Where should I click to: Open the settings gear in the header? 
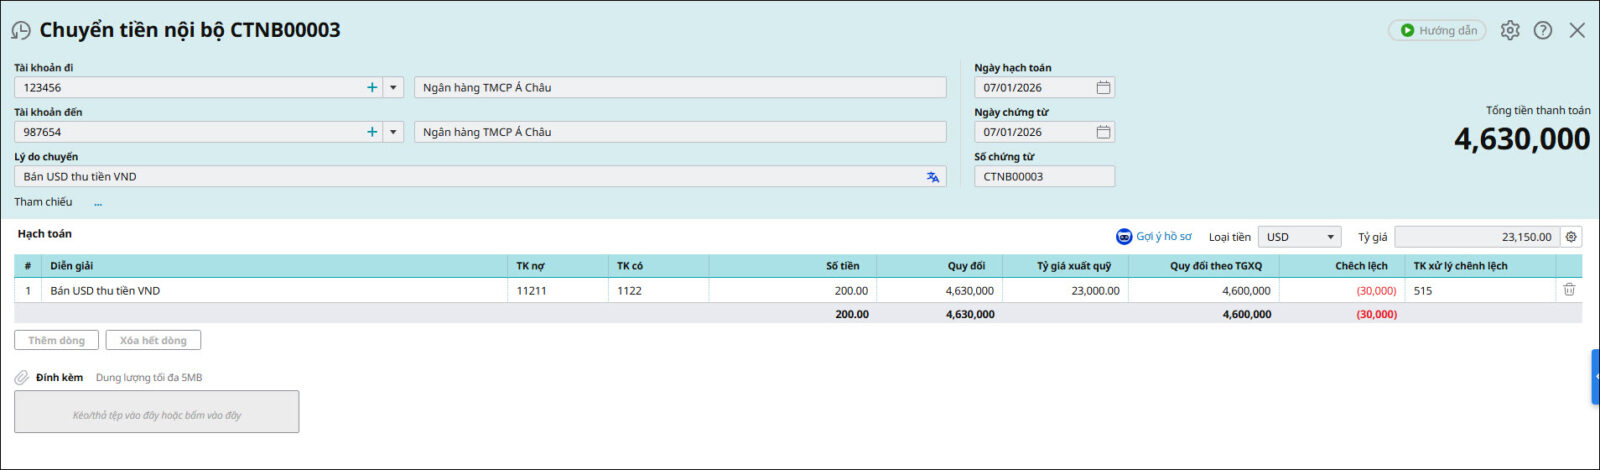pyautogui.click(x=1510, y=31)
